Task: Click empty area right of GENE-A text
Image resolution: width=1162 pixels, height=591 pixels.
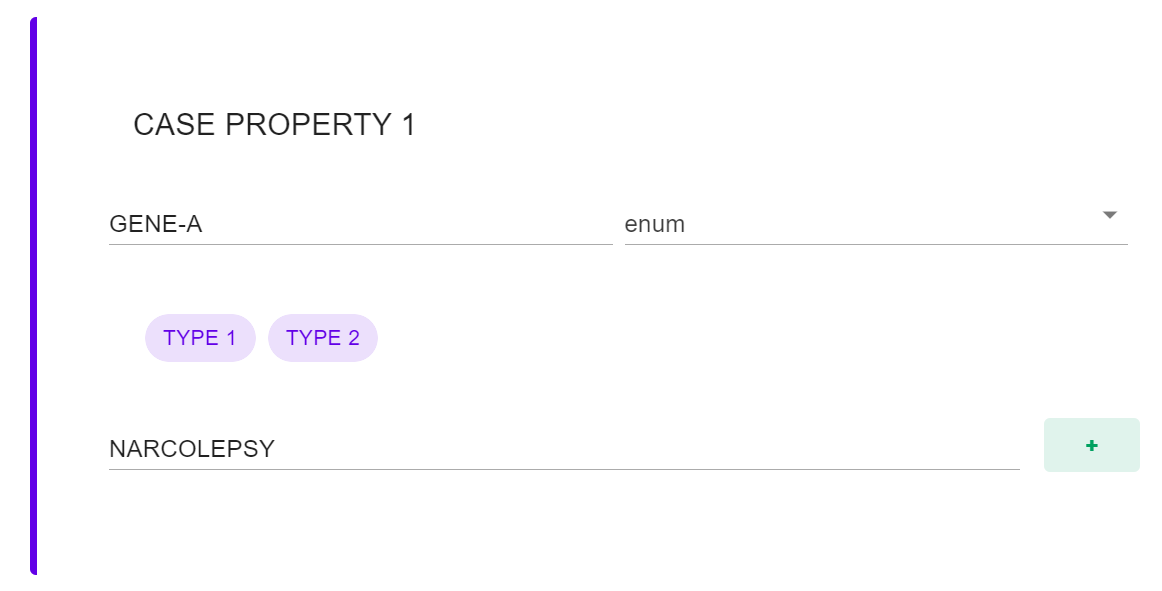Action: pos(420,225)
